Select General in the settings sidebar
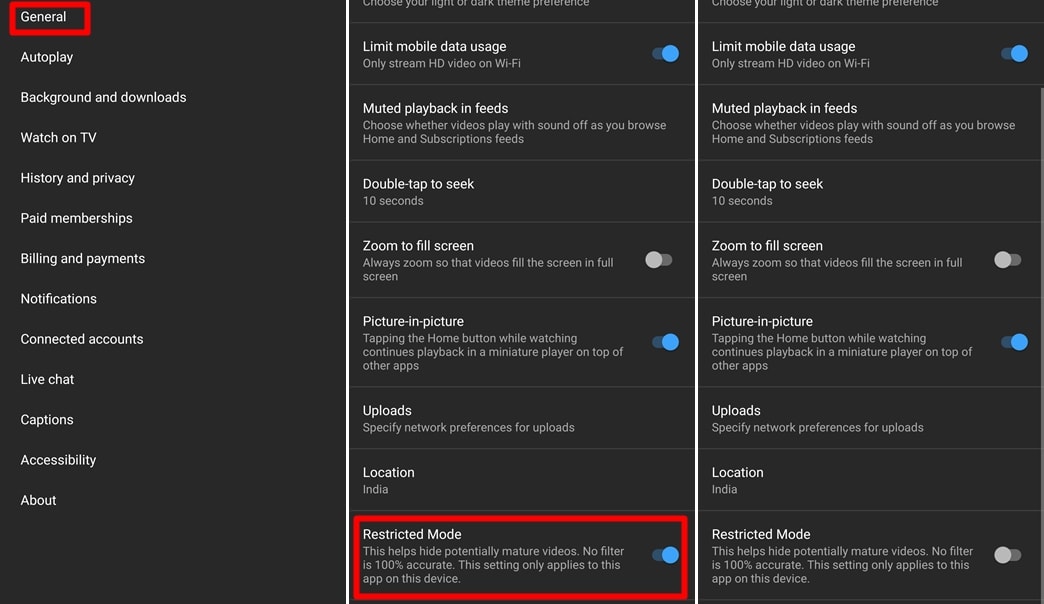This screenshot has height=604, width=1044. (x=40, y=17)
